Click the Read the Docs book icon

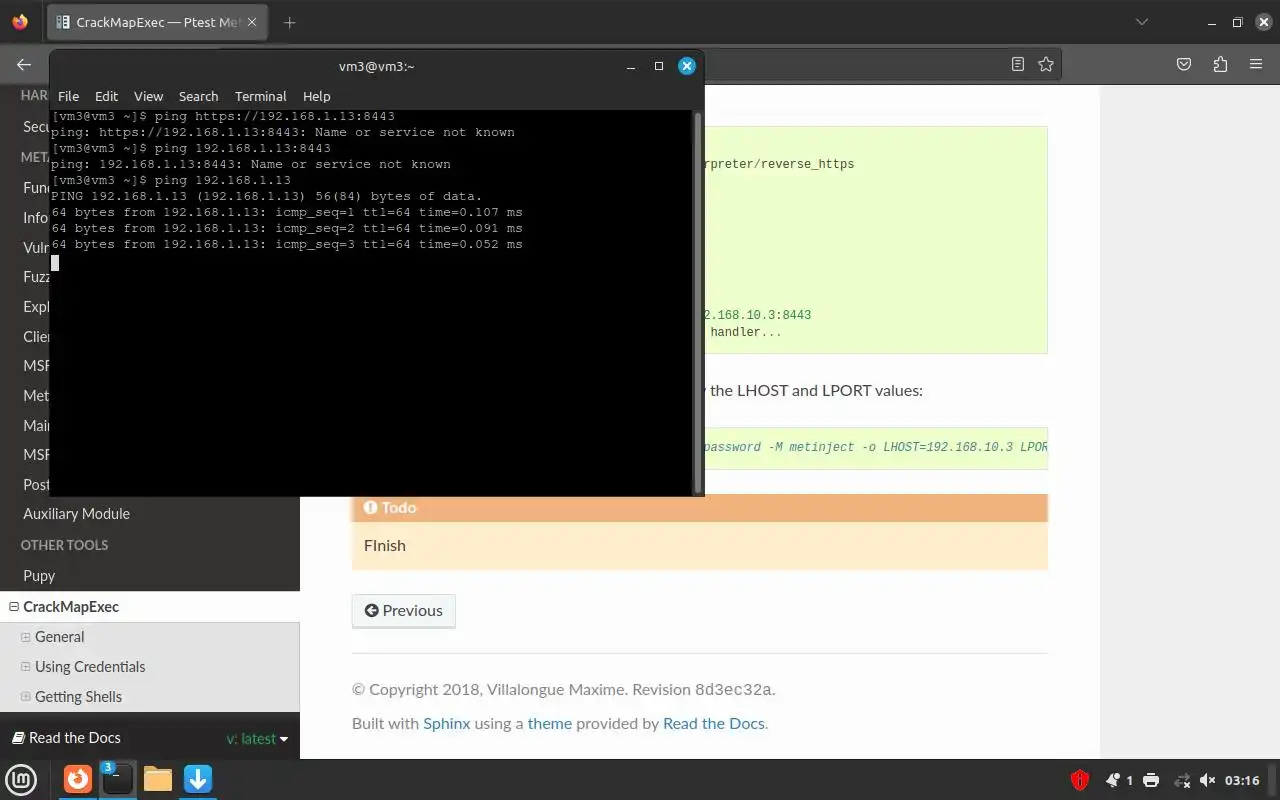pyautogui.click(x=17, y=738)
